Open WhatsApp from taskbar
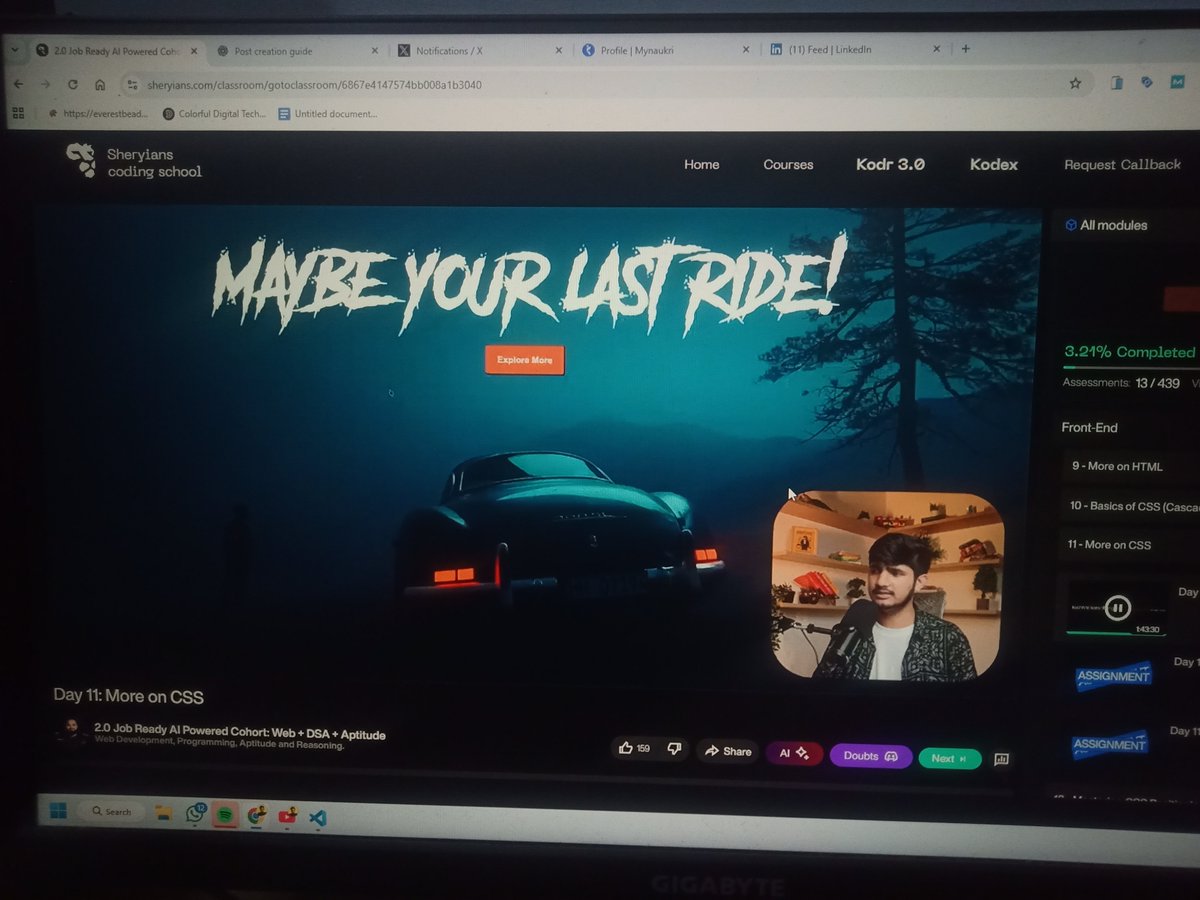 pyautogui.click(x=194, y=814)
